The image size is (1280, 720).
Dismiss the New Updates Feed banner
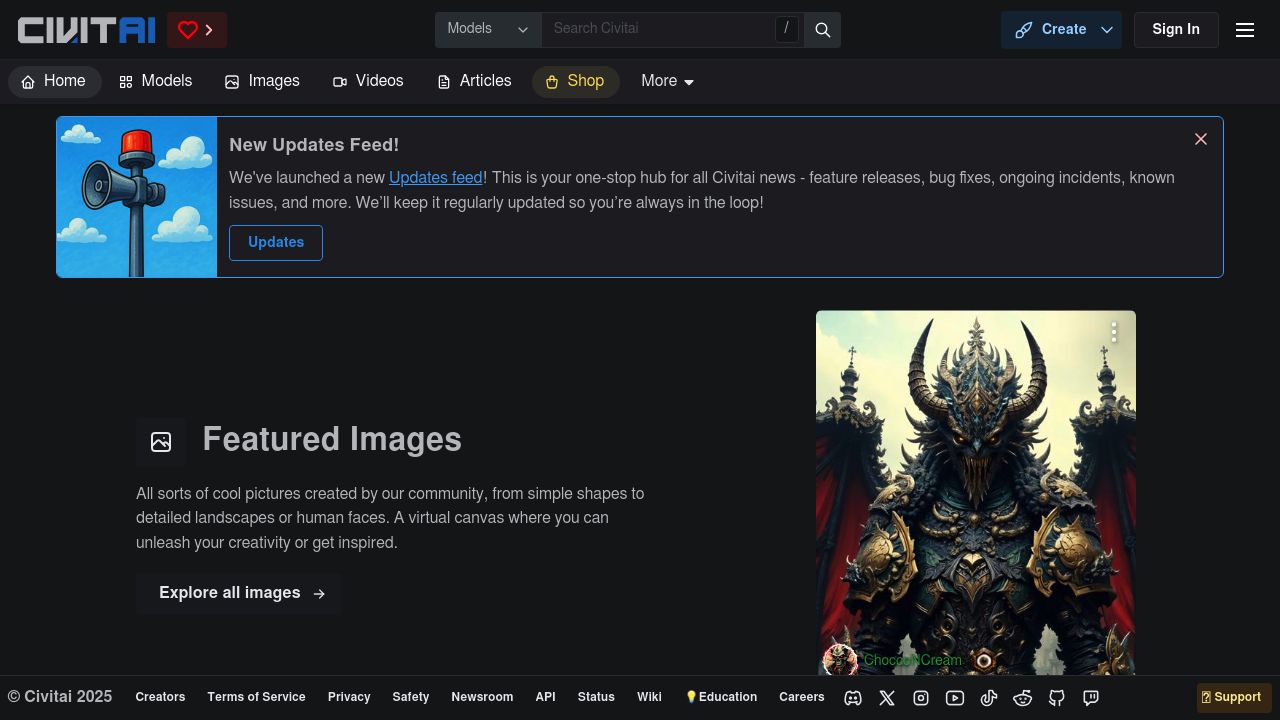pyautogui.click(x=1201, y=139)
